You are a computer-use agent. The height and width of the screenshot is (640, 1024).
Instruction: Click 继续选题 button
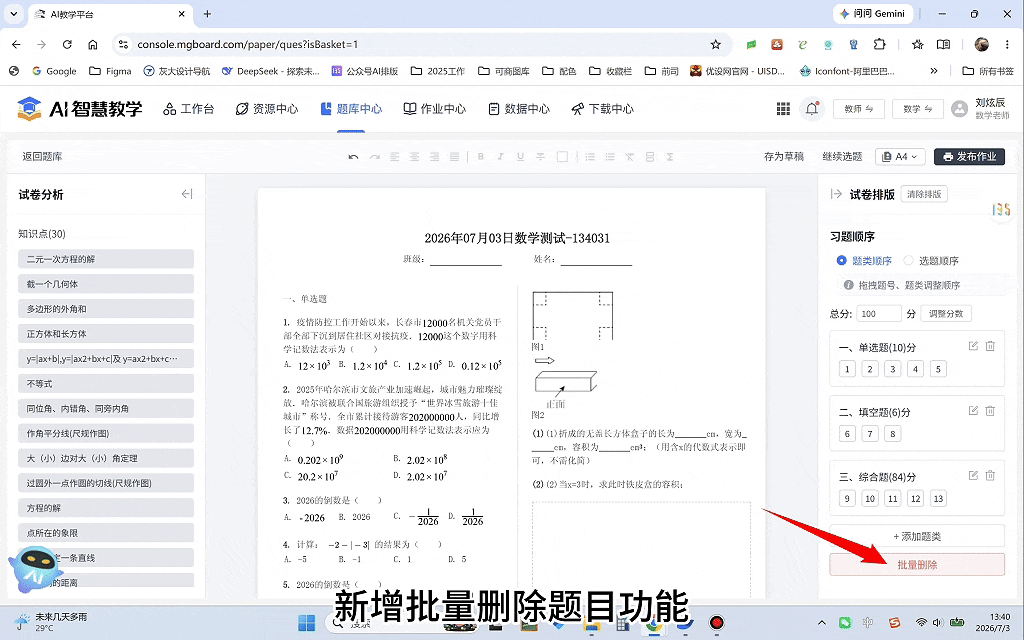point(842,157)
